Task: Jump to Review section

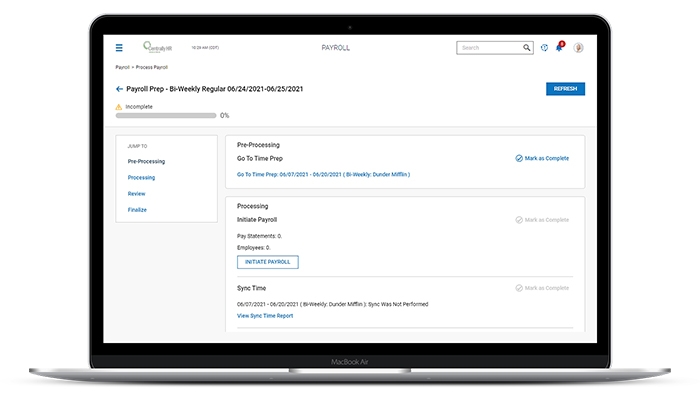Action: click(136, 194)
